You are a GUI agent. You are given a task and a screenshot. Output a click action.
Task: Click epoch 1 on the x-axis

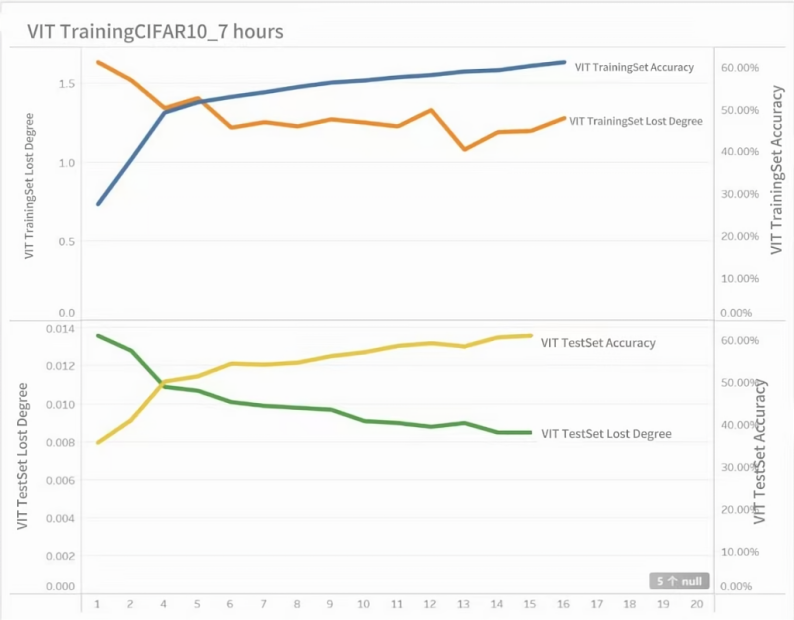[98, 604]
